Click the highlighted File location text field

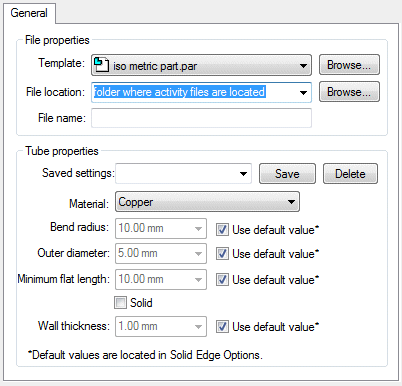tap(193, 92)
